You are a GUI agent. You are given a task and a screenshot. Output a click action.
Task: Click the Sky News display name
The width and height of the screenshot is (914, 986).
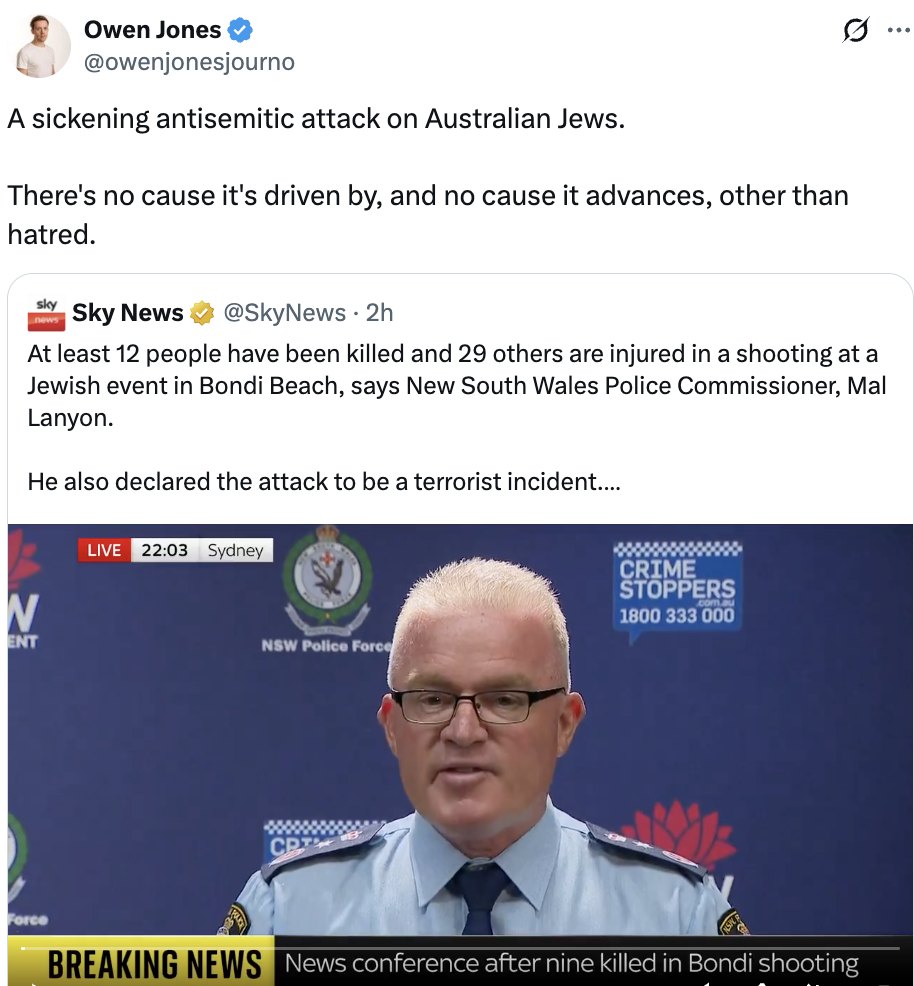pos(128,313)
